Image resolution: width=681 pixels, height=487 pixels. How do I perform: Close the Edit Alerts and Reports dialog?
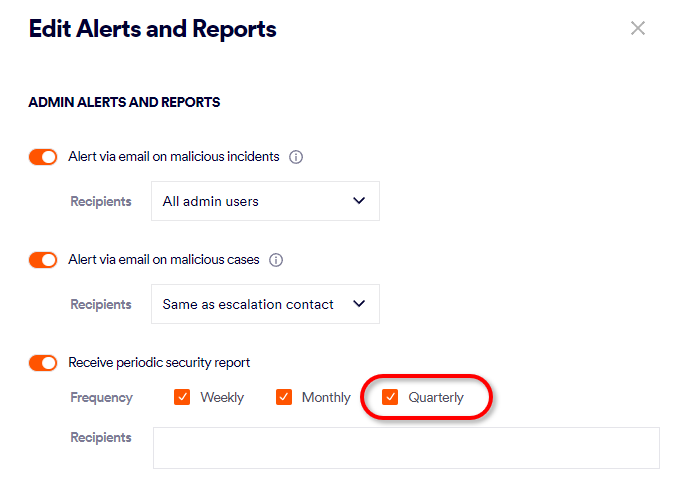(x=638, y=28)
